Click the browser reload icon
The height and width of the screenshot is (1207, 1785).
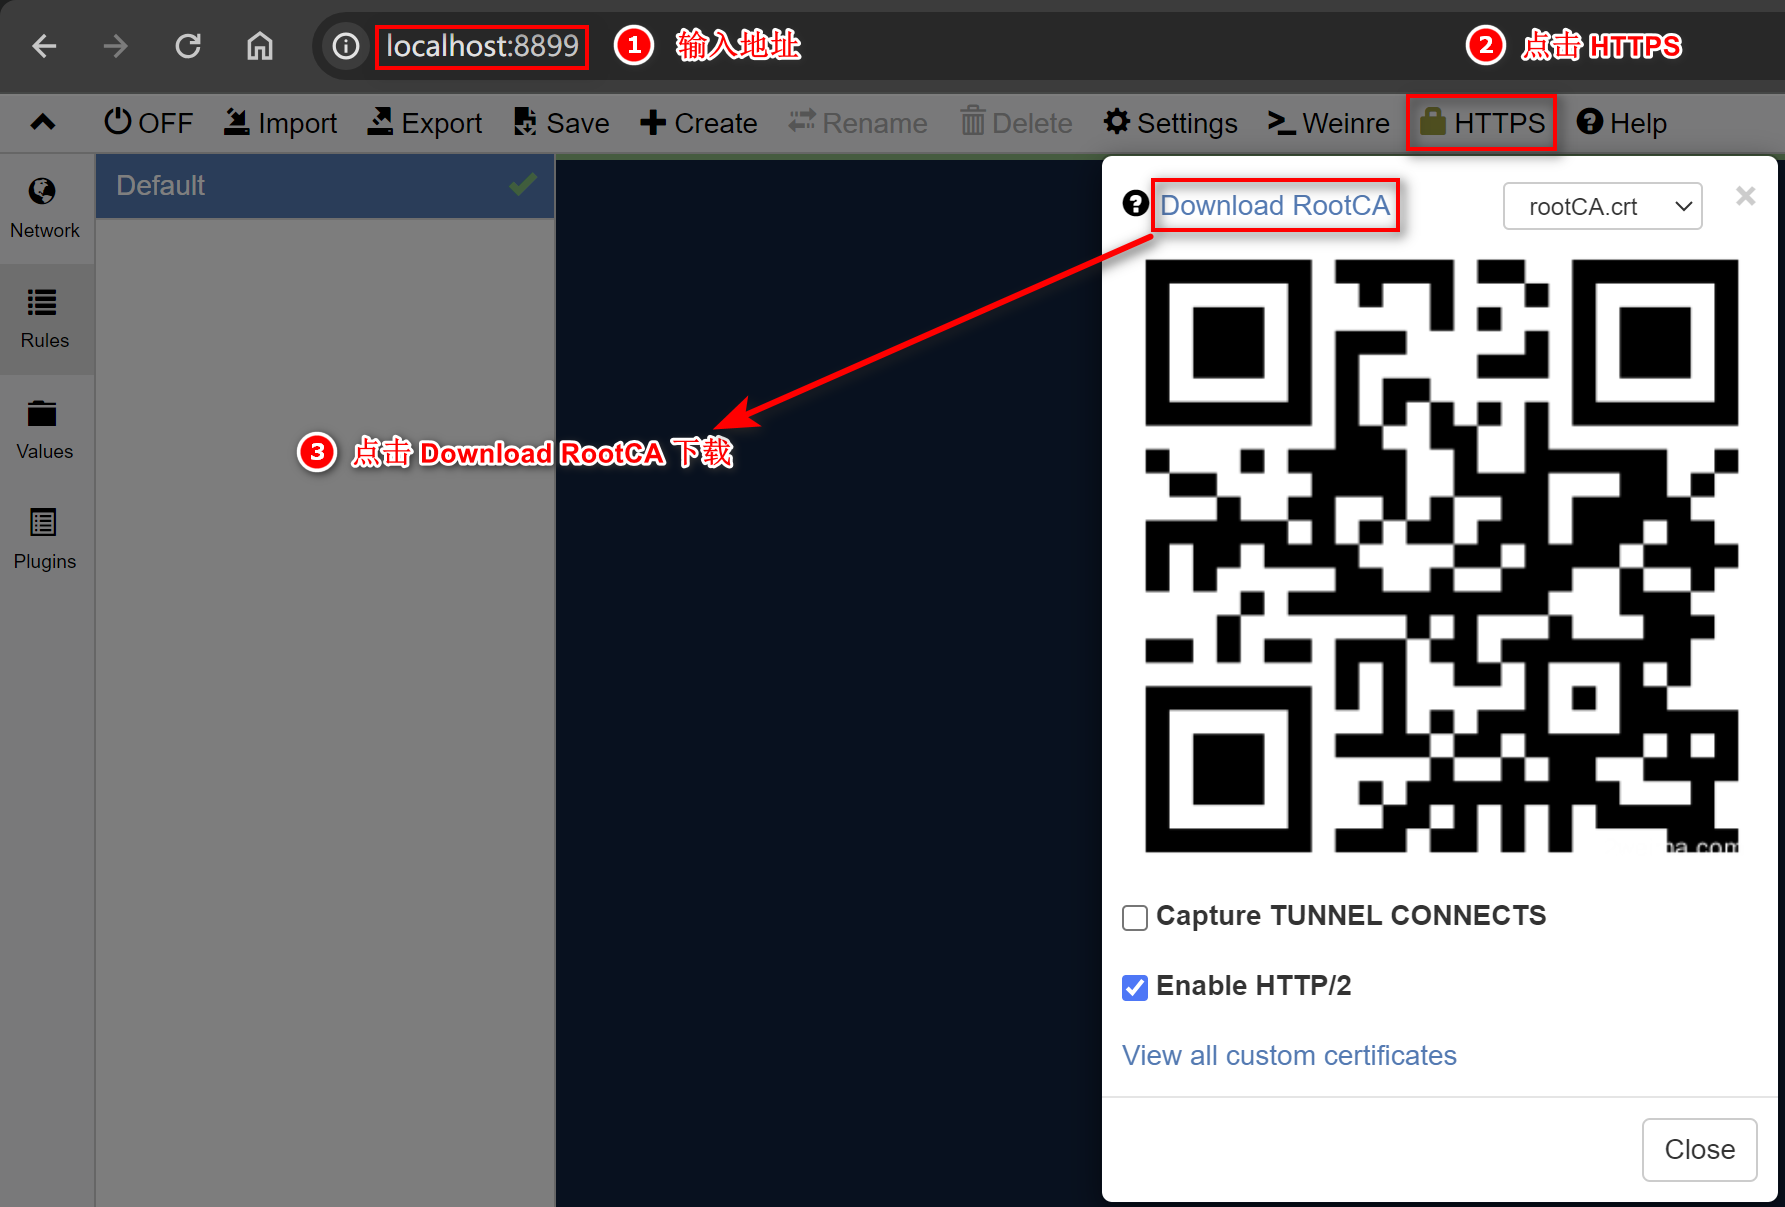pyautogui.click(x=188, y=46)
